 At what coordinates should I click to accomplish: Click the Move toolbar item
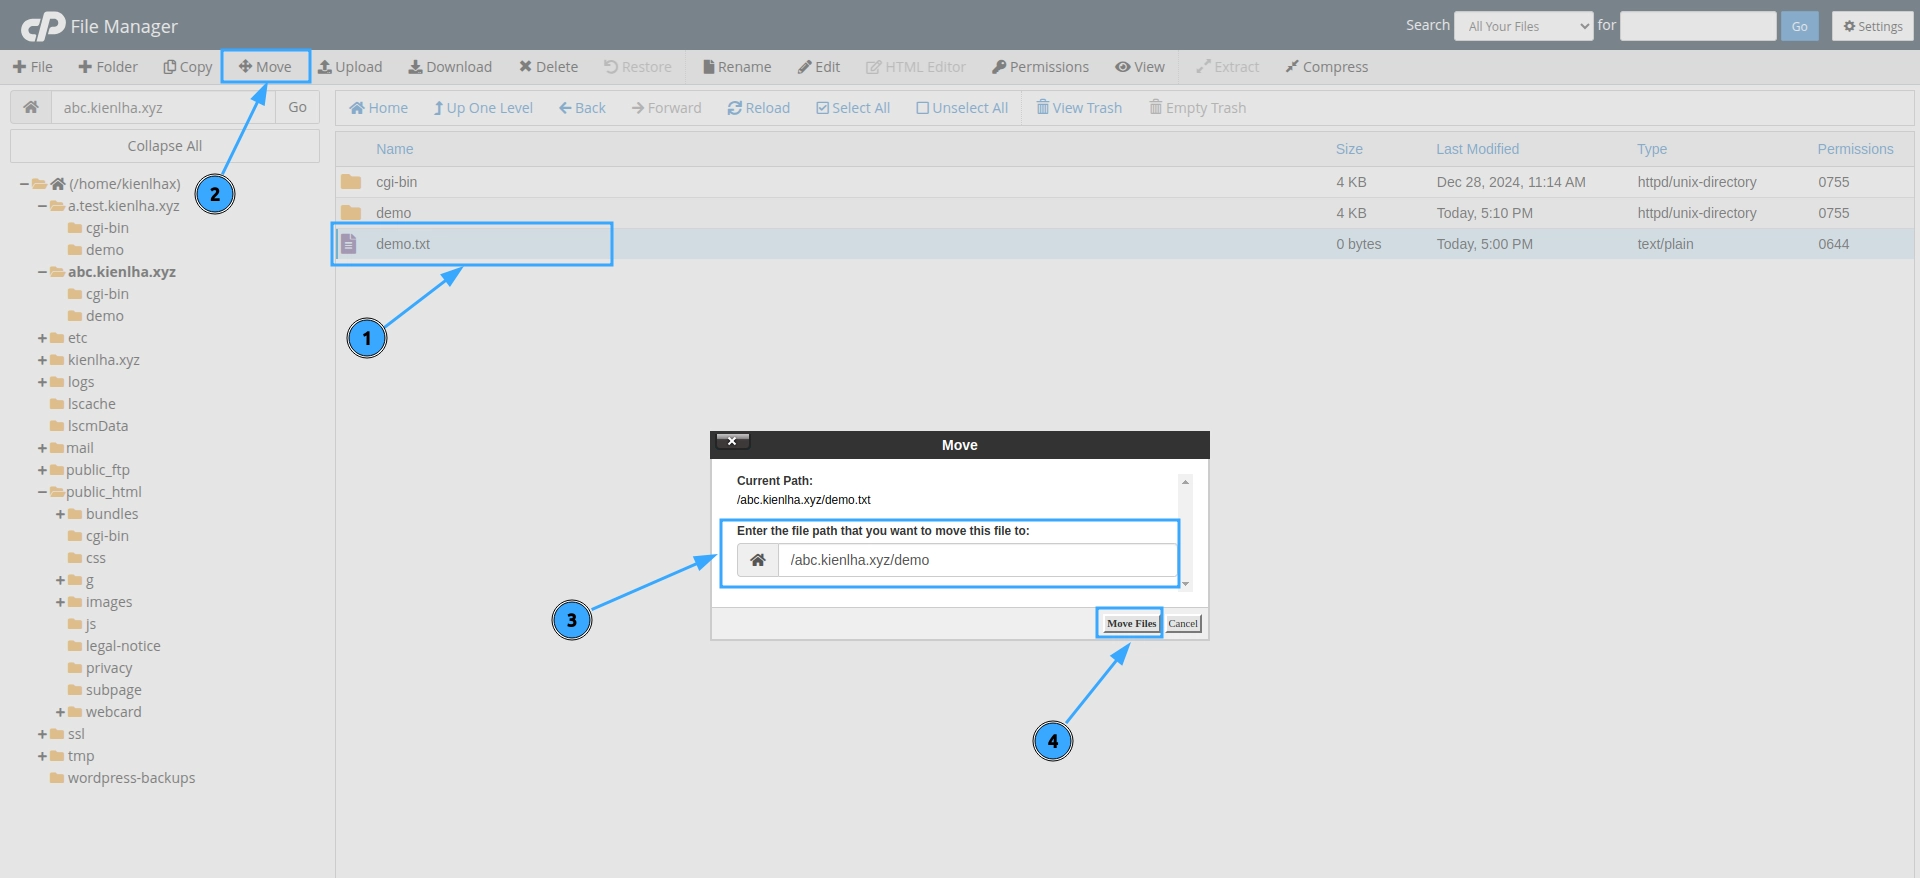point(265,67)
